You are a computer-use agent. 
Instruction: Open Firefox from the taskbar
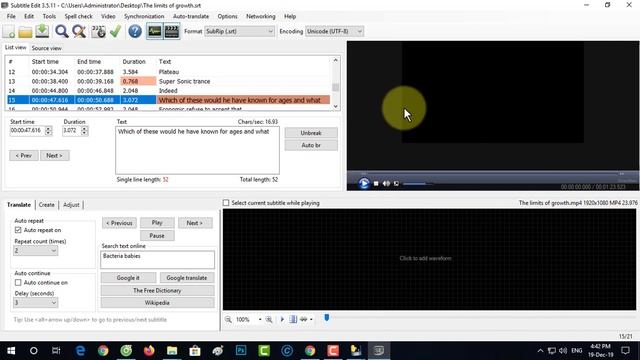(x=149, y=351)
